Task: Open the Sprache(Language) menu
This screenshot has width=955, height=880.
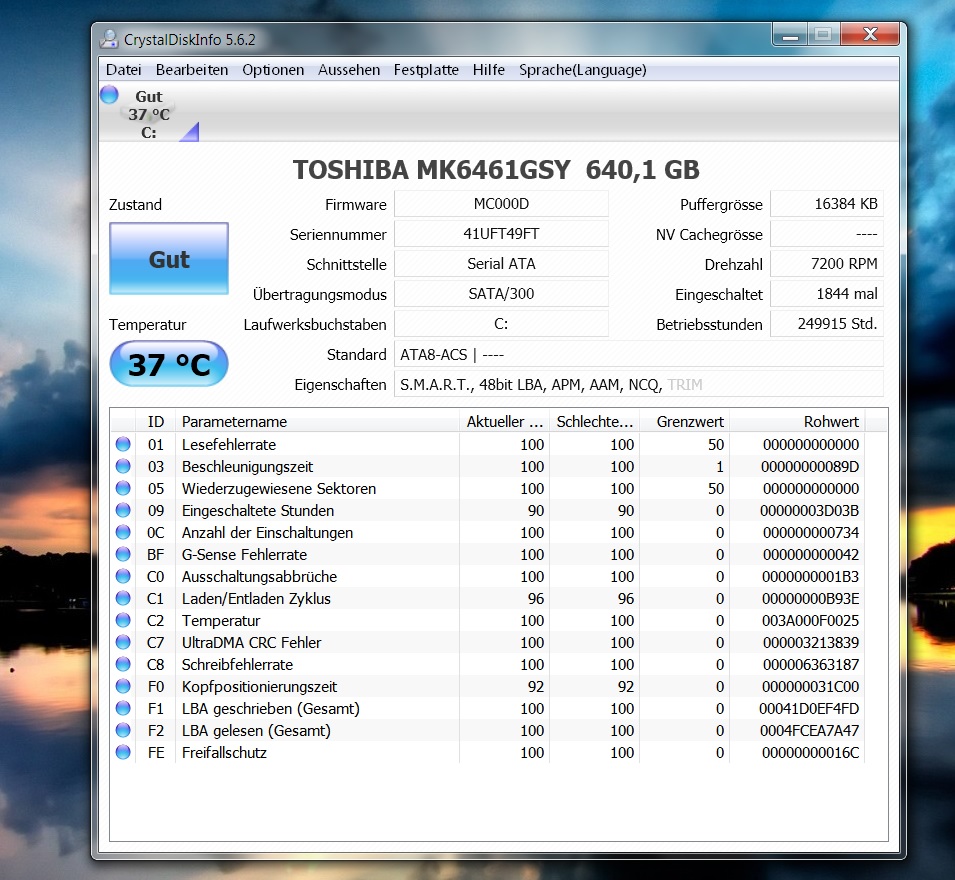Action: (583, 70)
